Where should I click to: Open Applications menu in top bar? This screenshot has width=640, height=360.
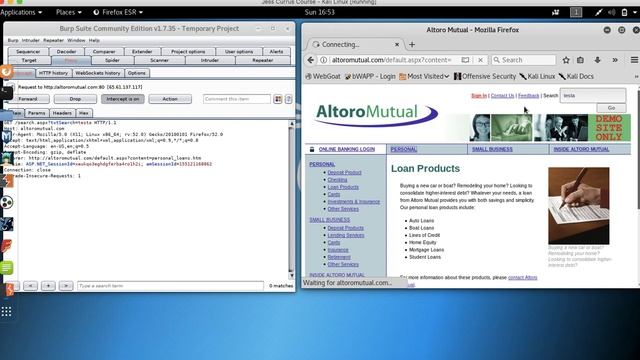(21, 12)
